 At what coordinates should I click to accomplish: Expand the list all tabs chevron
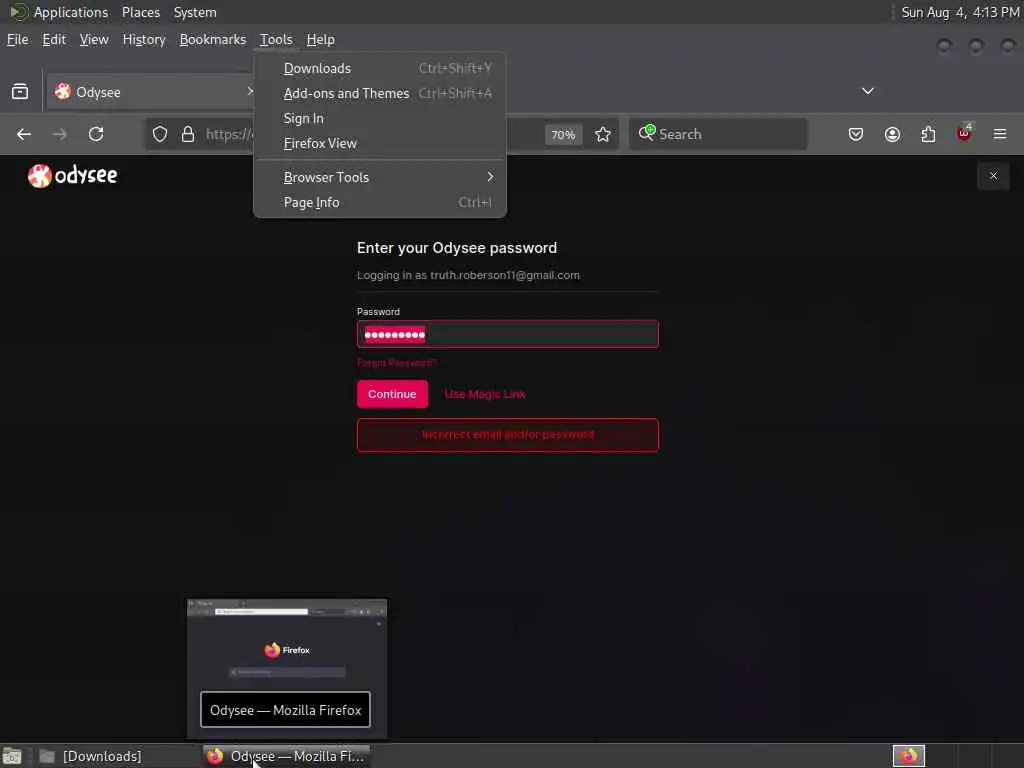pos(867,91)
